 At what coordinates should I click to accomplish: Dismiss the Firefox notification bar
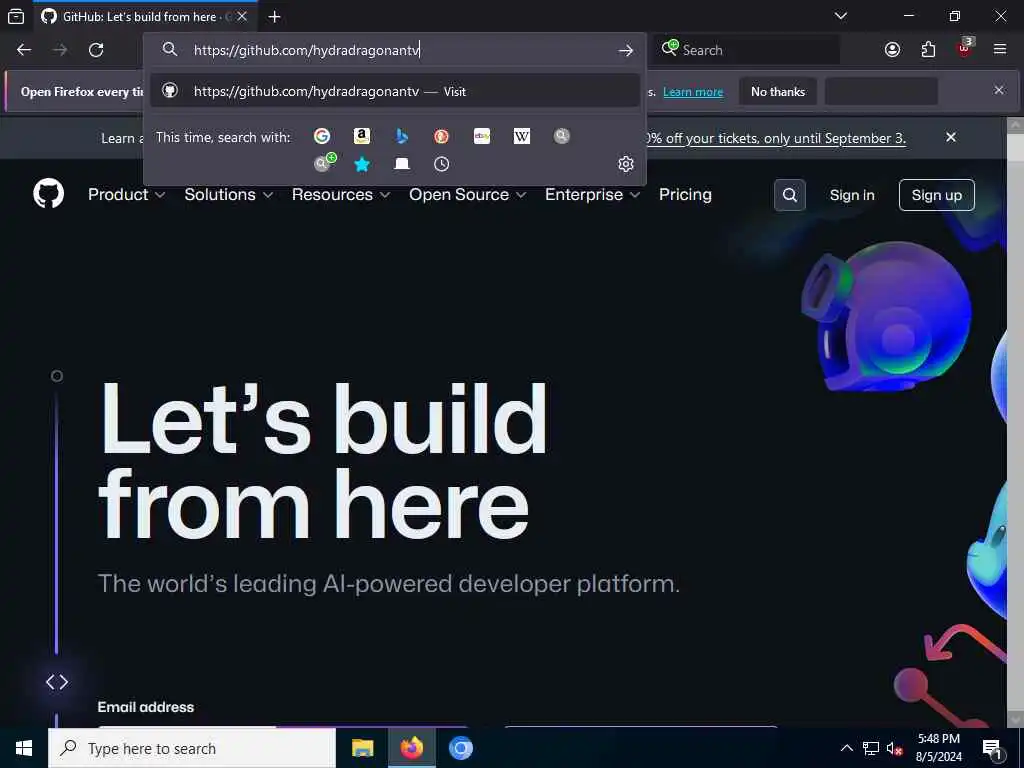click(999, 90)
